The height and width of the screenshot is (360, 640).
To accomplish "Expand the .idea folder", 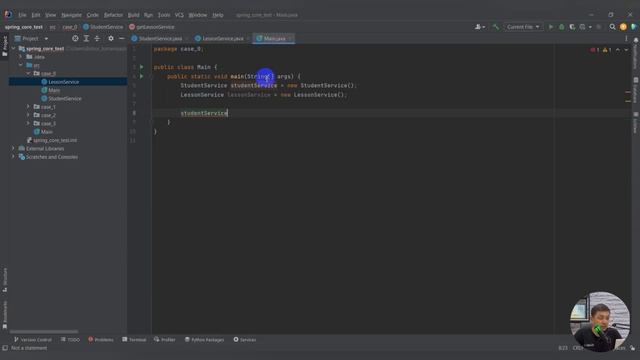I will (x=21, y=57).
